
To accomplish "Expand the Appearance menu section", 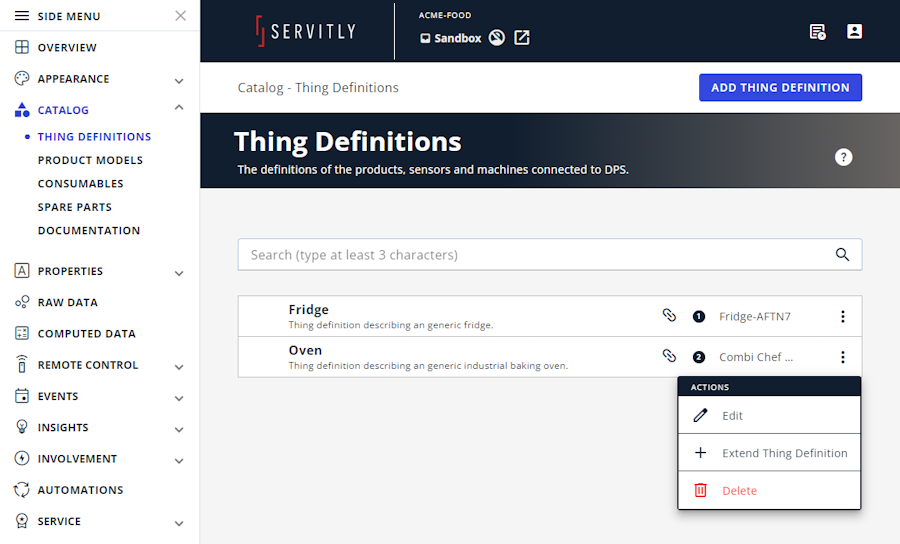I will coord(179,81).
